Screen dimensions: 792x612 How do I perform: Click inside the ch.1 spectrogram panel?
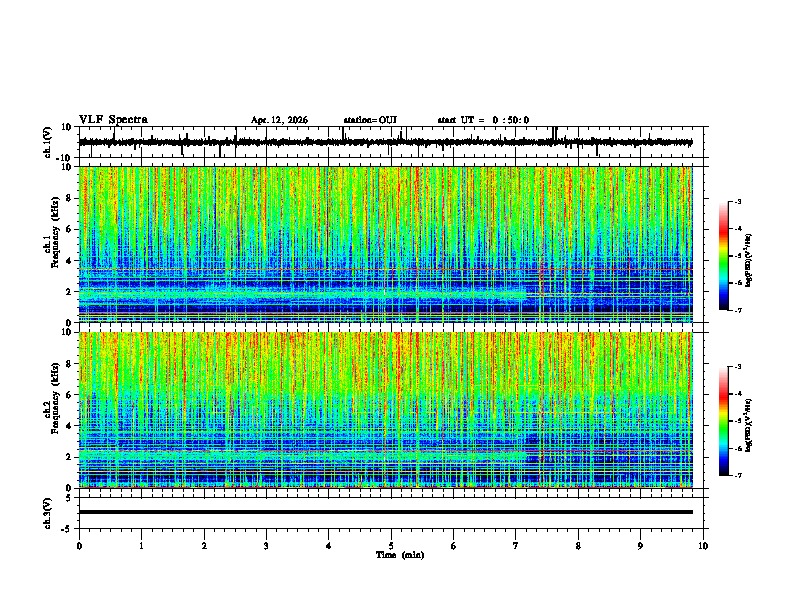[385, 244]
